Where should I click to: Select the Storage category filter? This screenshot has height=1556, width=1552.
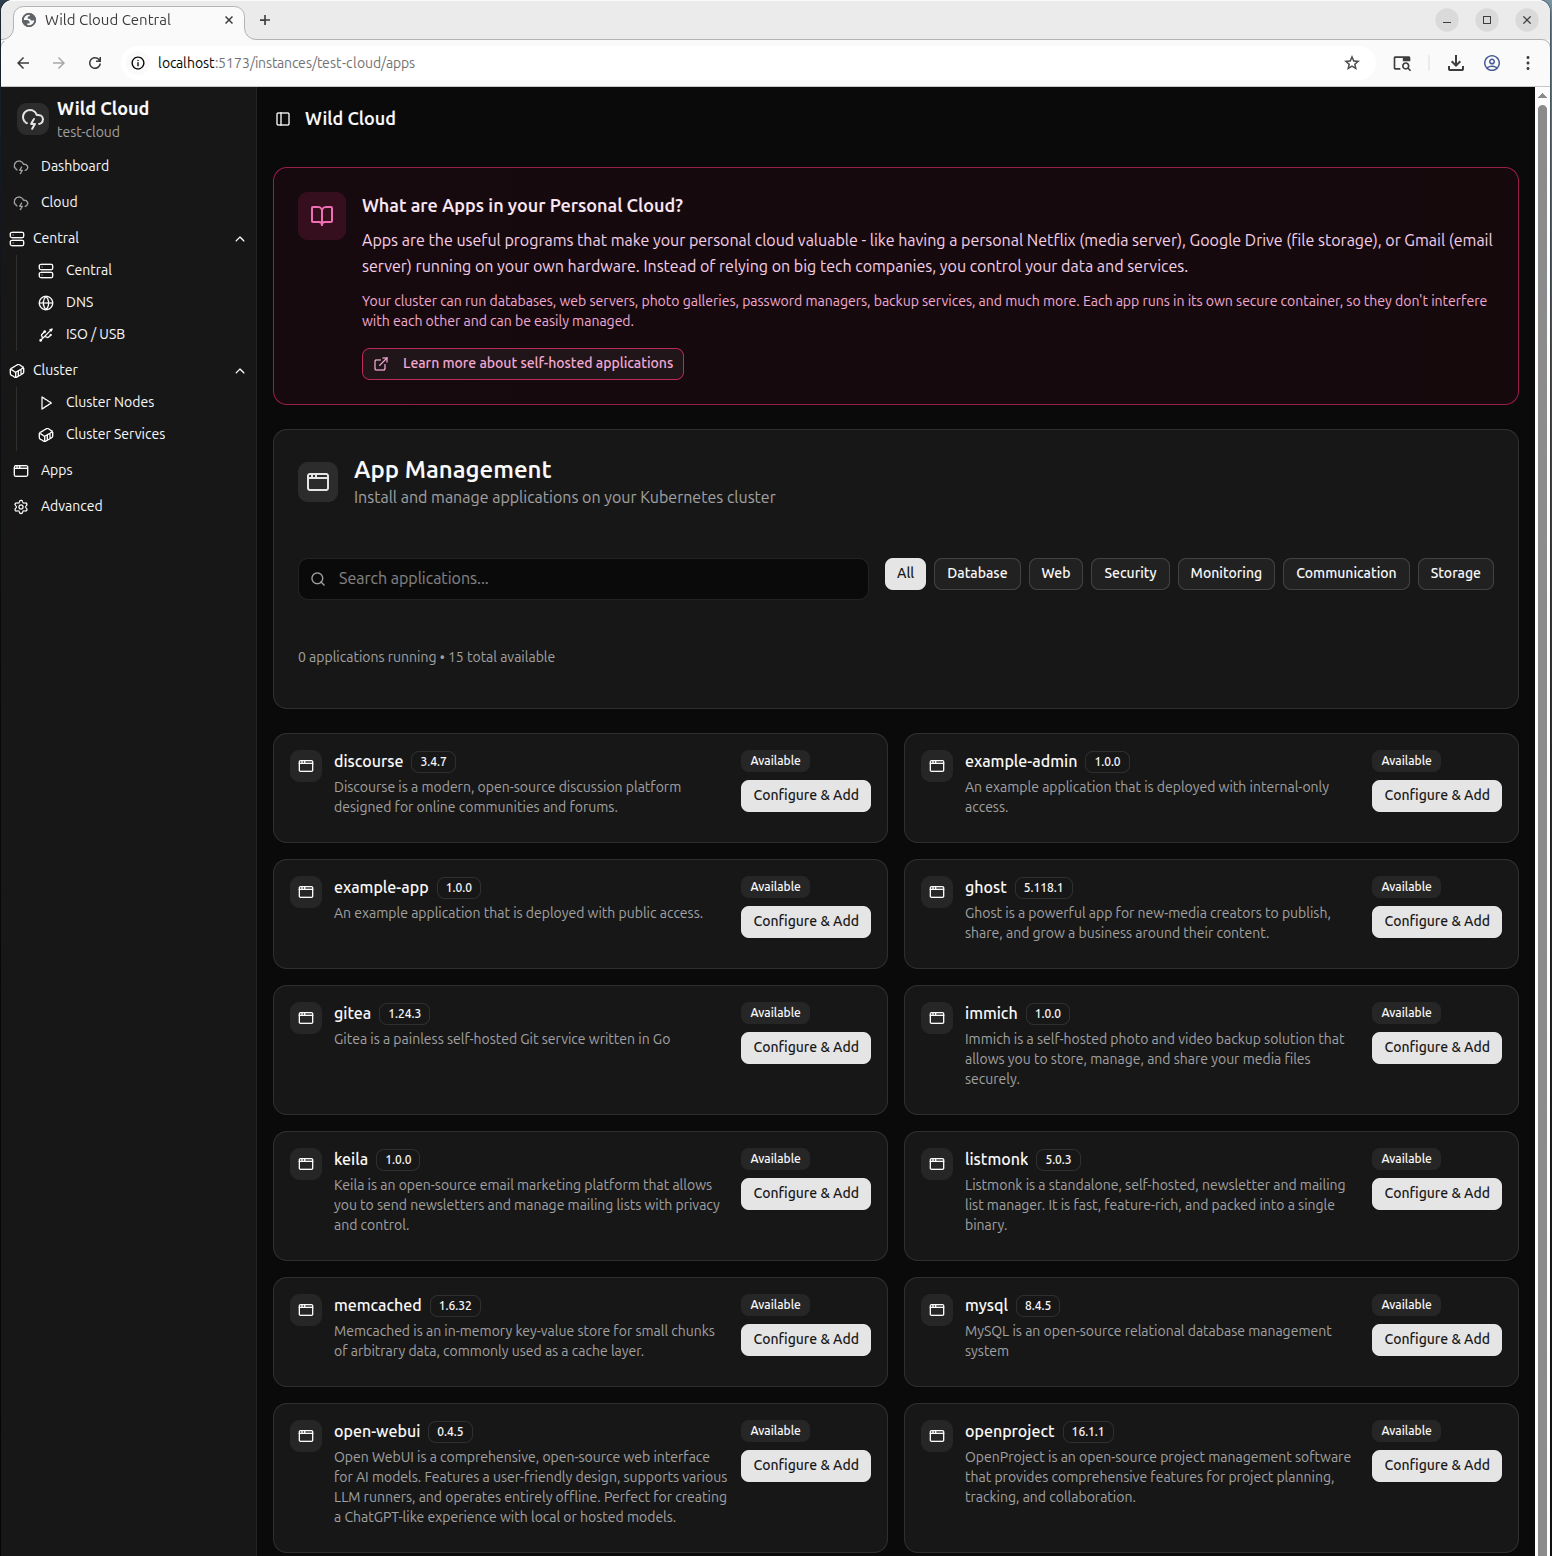pyautogui.click(x=1455, y=574)
